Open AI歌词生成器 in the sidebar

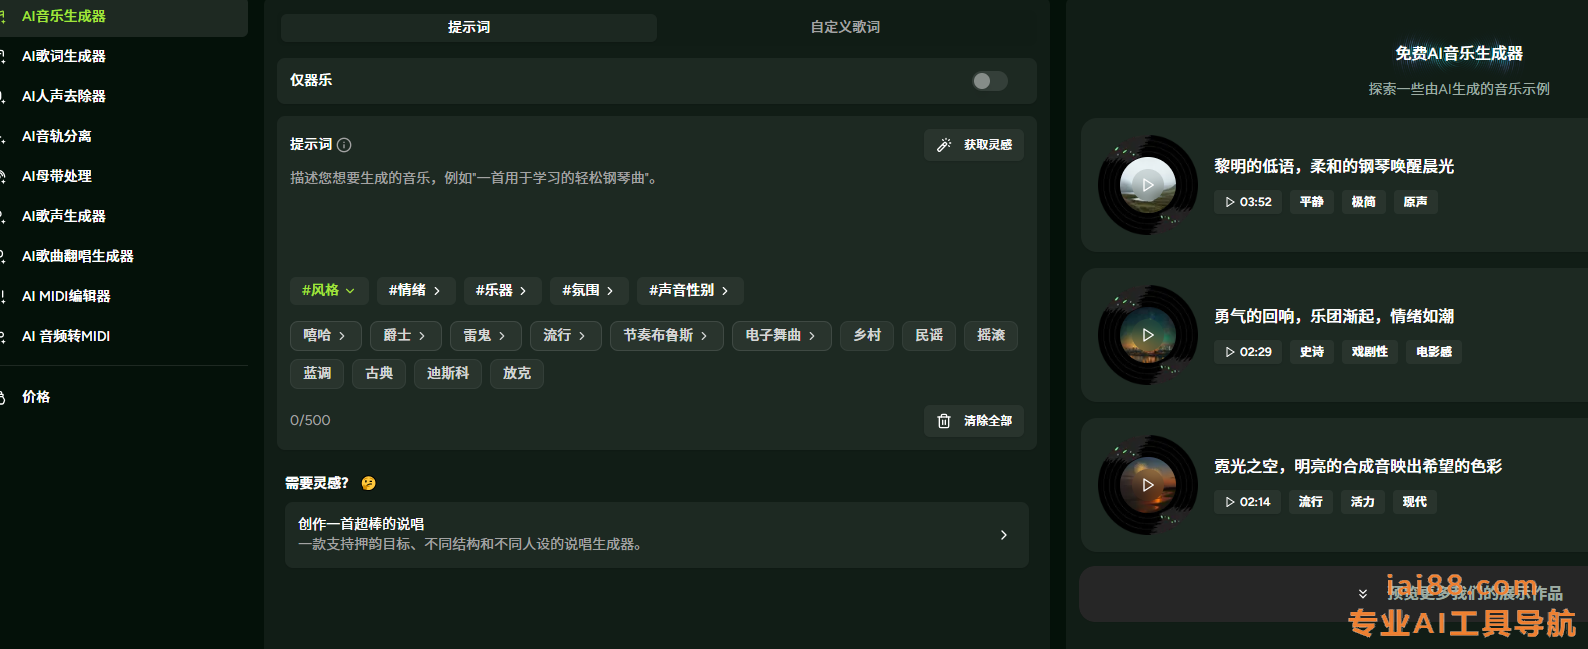[64, 56]
